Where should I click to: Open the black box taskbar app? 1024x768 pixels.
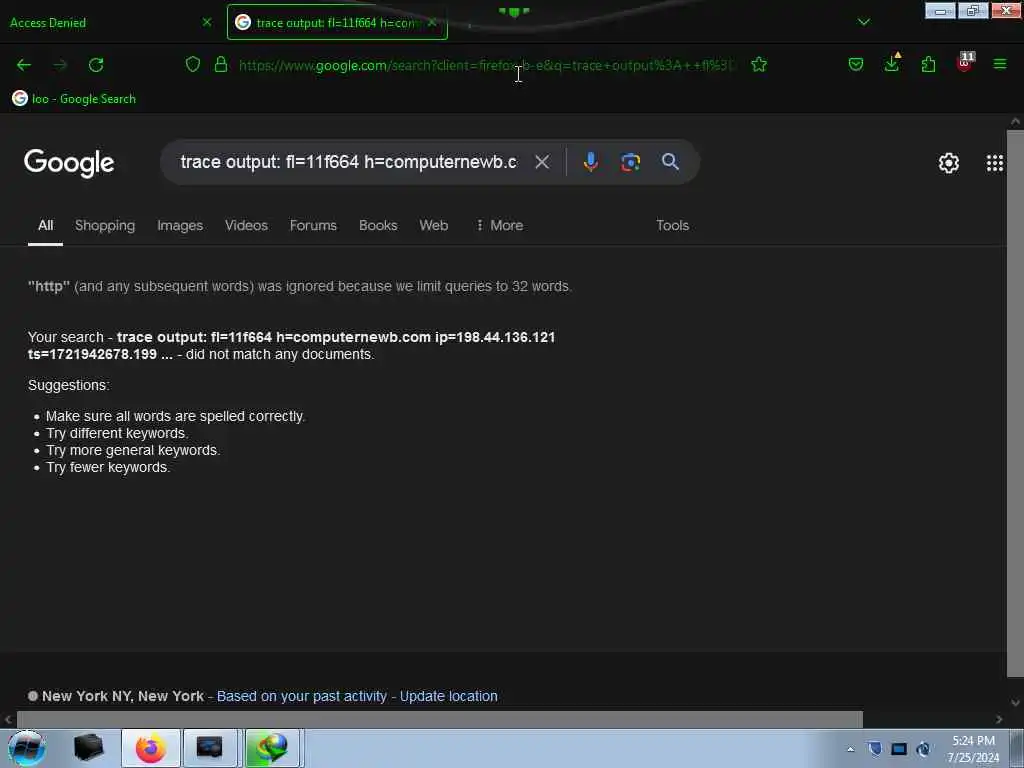pos(89,748)
